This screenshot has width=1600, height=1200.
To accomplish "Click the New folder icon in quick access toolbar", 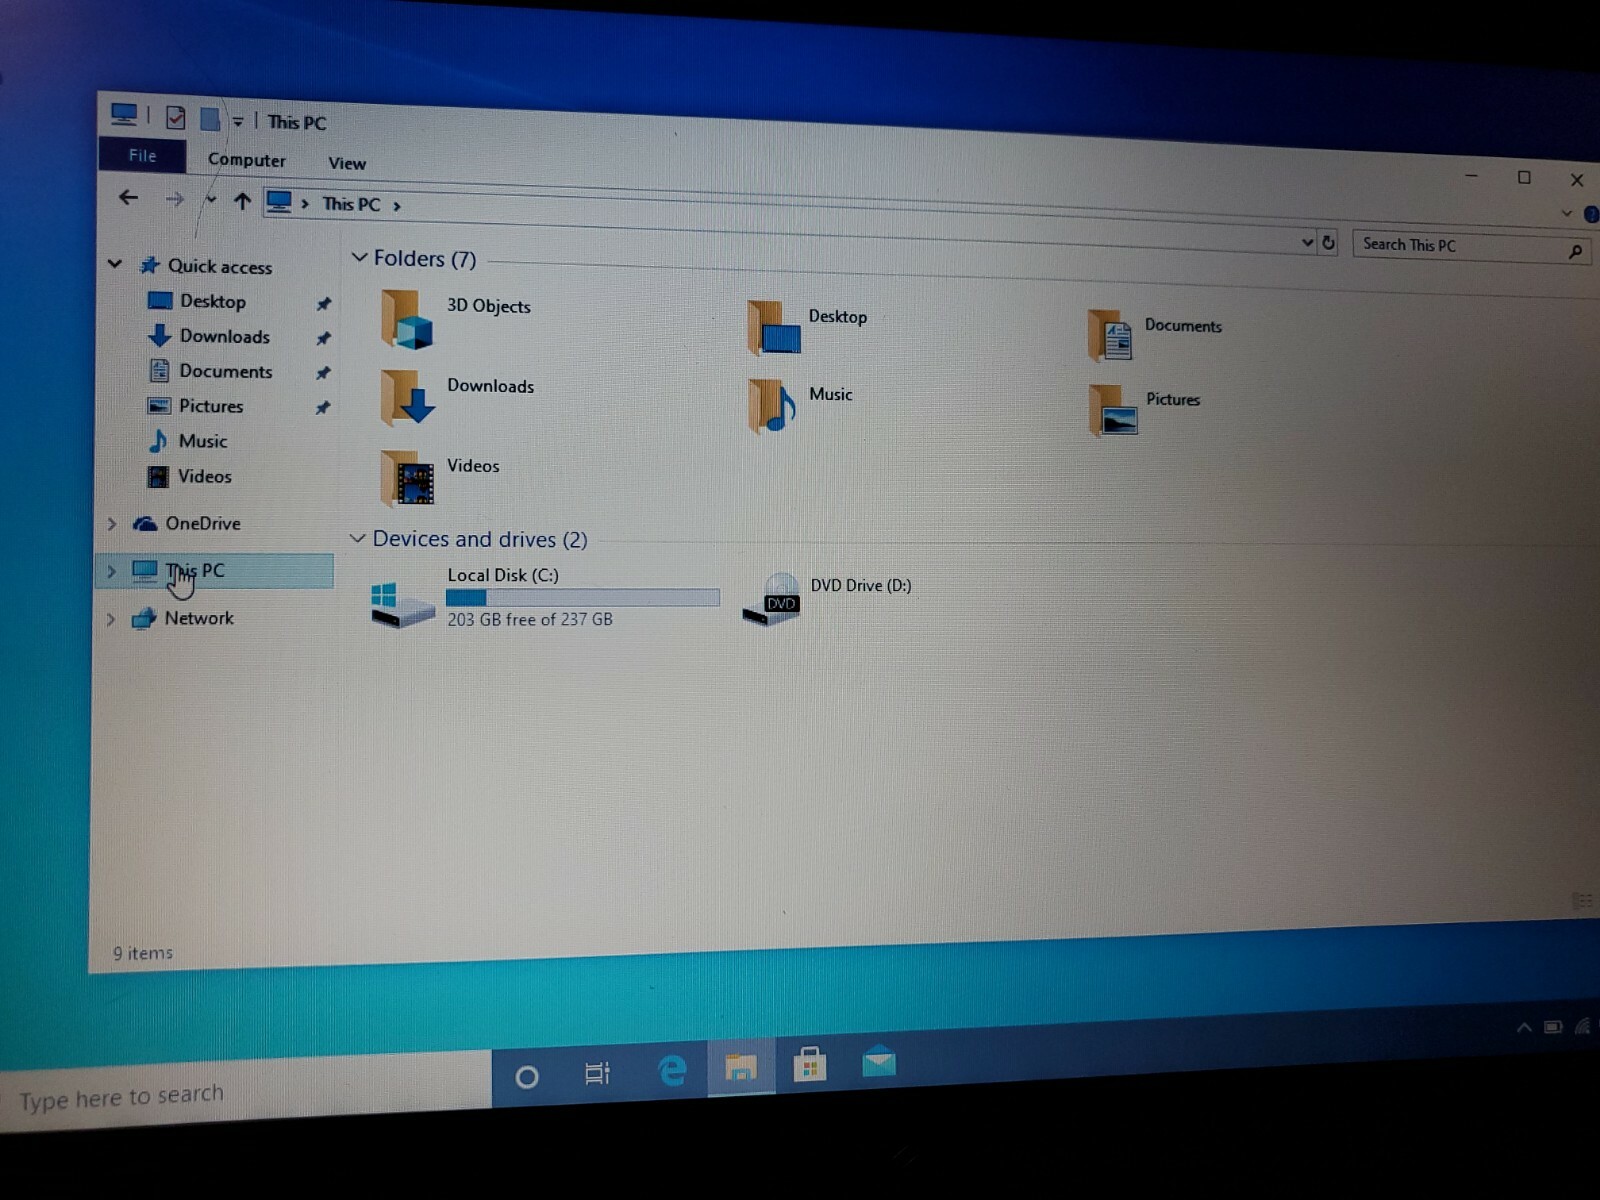I will tap(210, 119).
